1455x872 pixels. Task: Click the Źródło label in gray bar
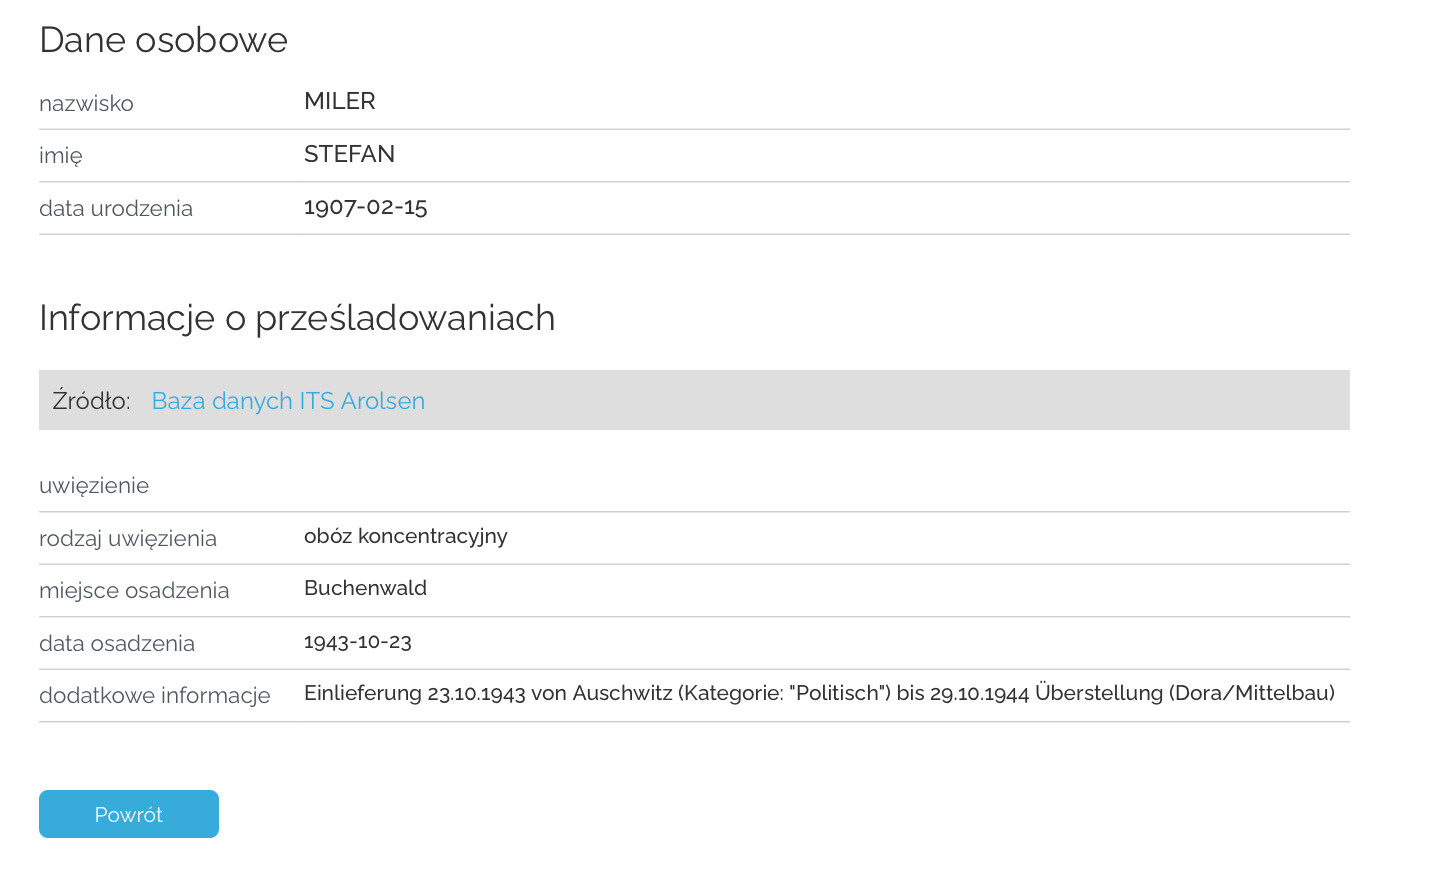point(91,401)
